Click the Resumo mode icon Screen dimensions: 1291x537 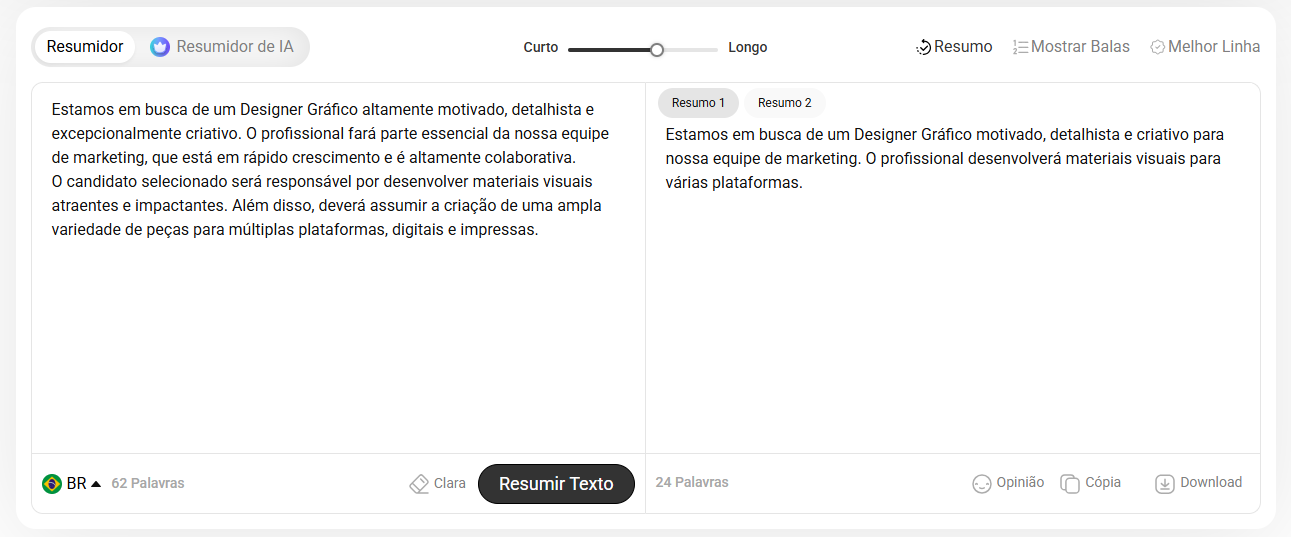tap(923, 47)
